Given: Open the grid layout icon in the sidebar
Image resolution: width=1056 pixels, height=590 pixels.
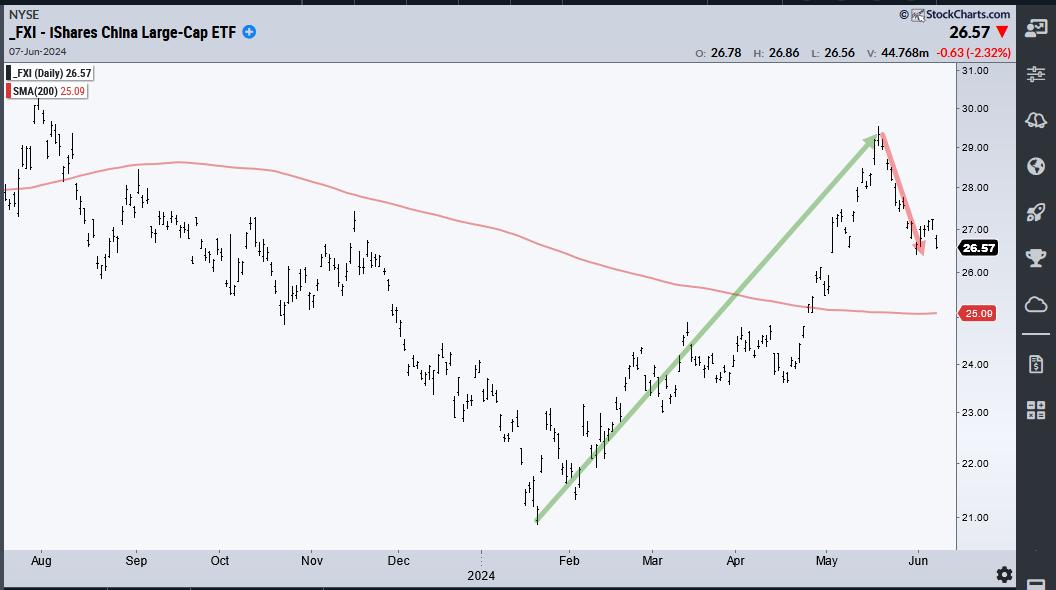Looking at the screenshot, I should click(1036, 409).
